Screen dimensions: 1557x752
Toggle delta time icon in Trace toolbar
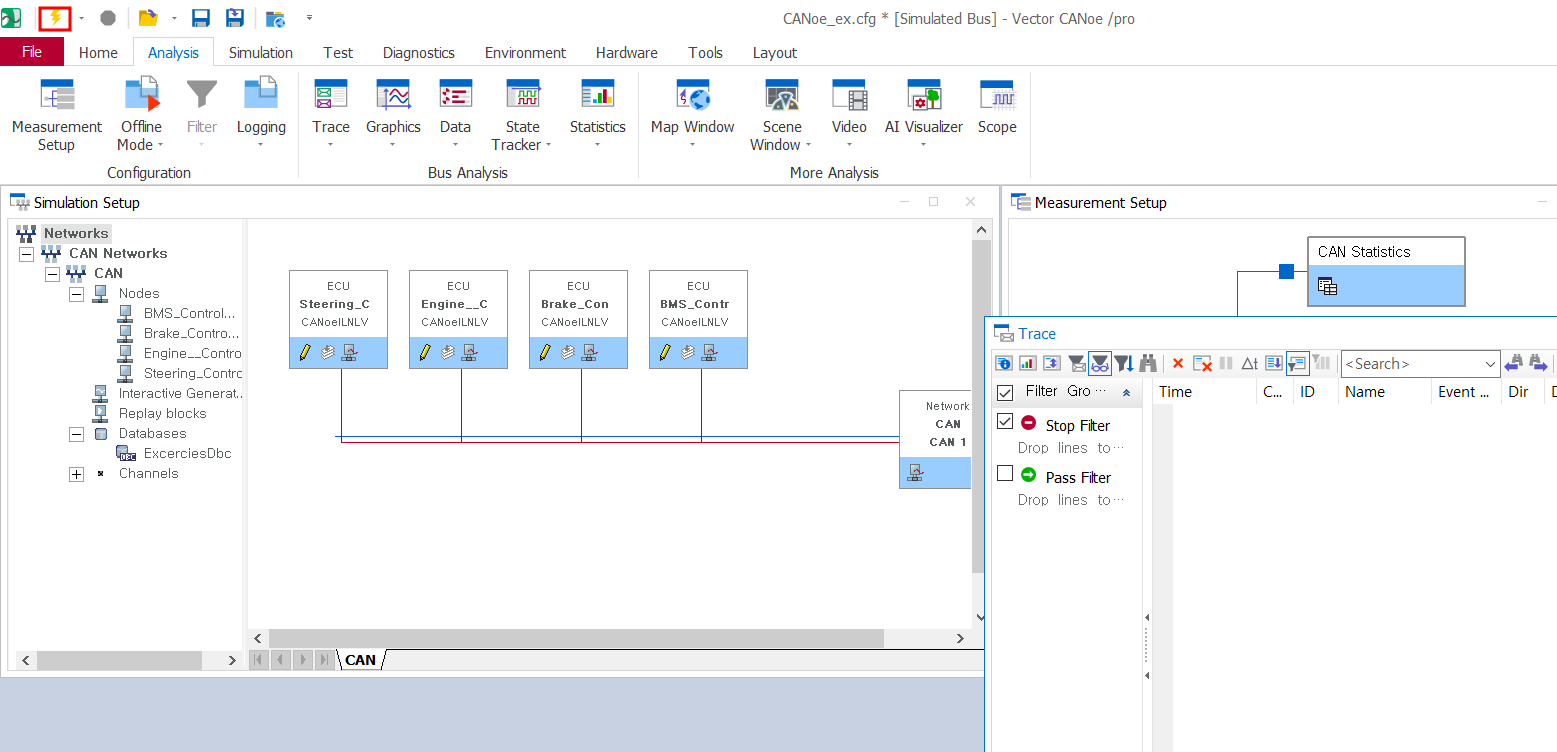pos(1249,364)
